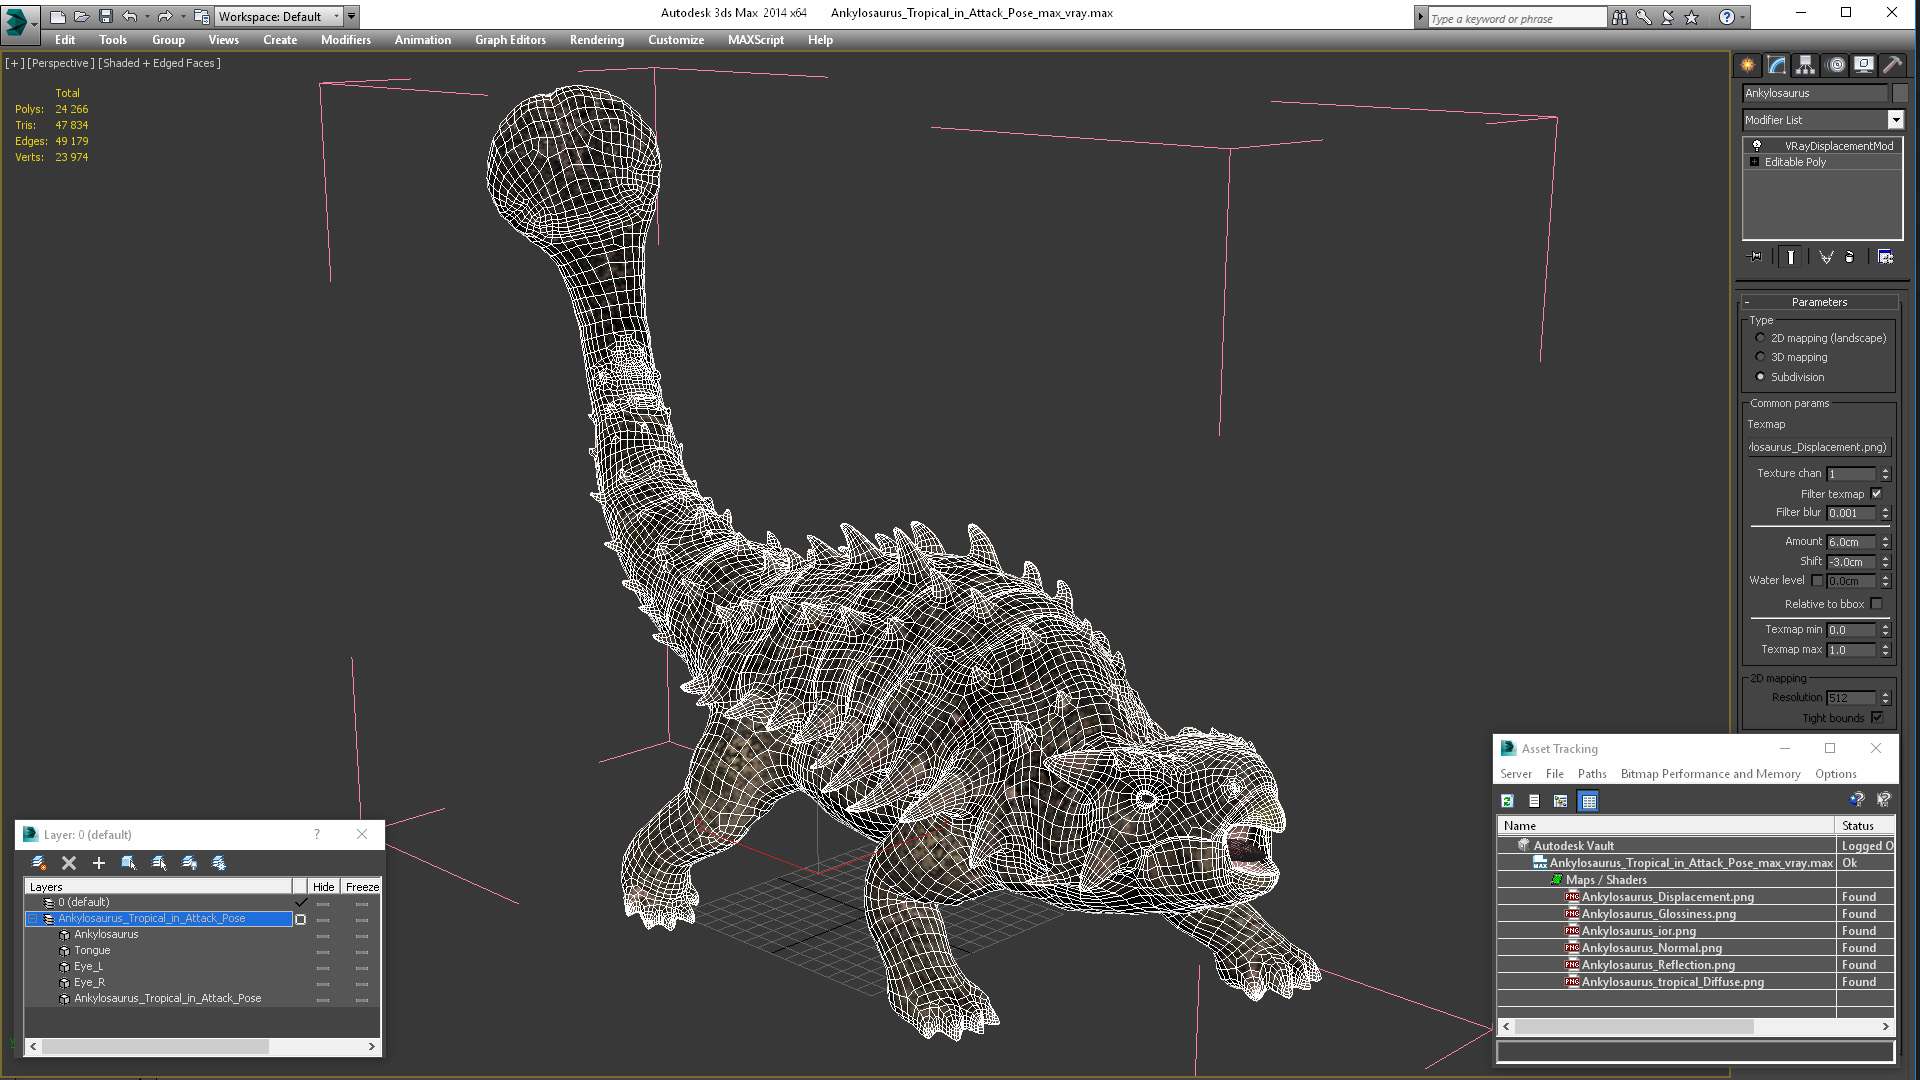Image resolution: width=1920 pixels, height=1080 pixels.
Task: Toggle Tight bounds checkbox
Action: coord(1876,717)
